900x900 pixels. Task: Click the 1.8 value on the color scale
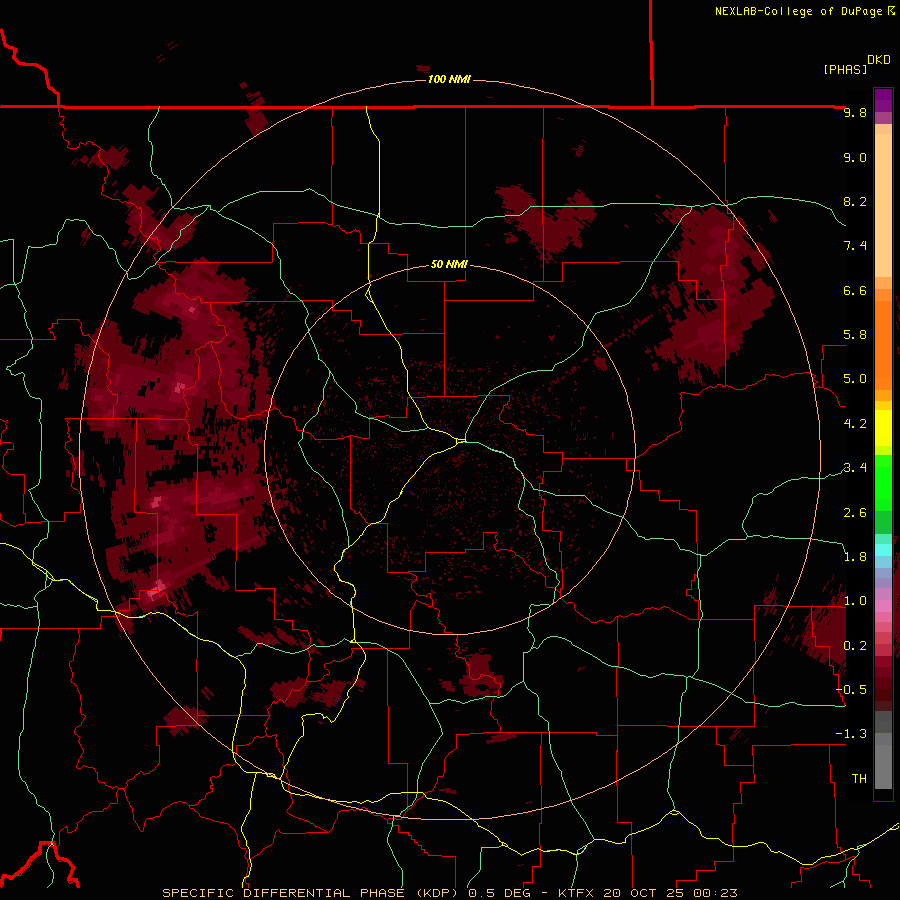pos(855,557)
